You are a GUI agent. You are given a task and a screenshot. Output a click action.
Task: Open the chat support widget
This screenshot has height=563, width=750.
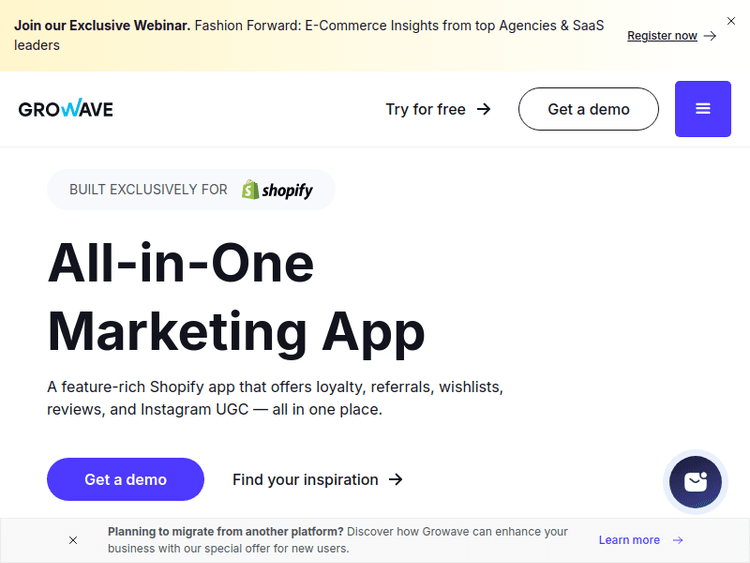tap(695, 484)
